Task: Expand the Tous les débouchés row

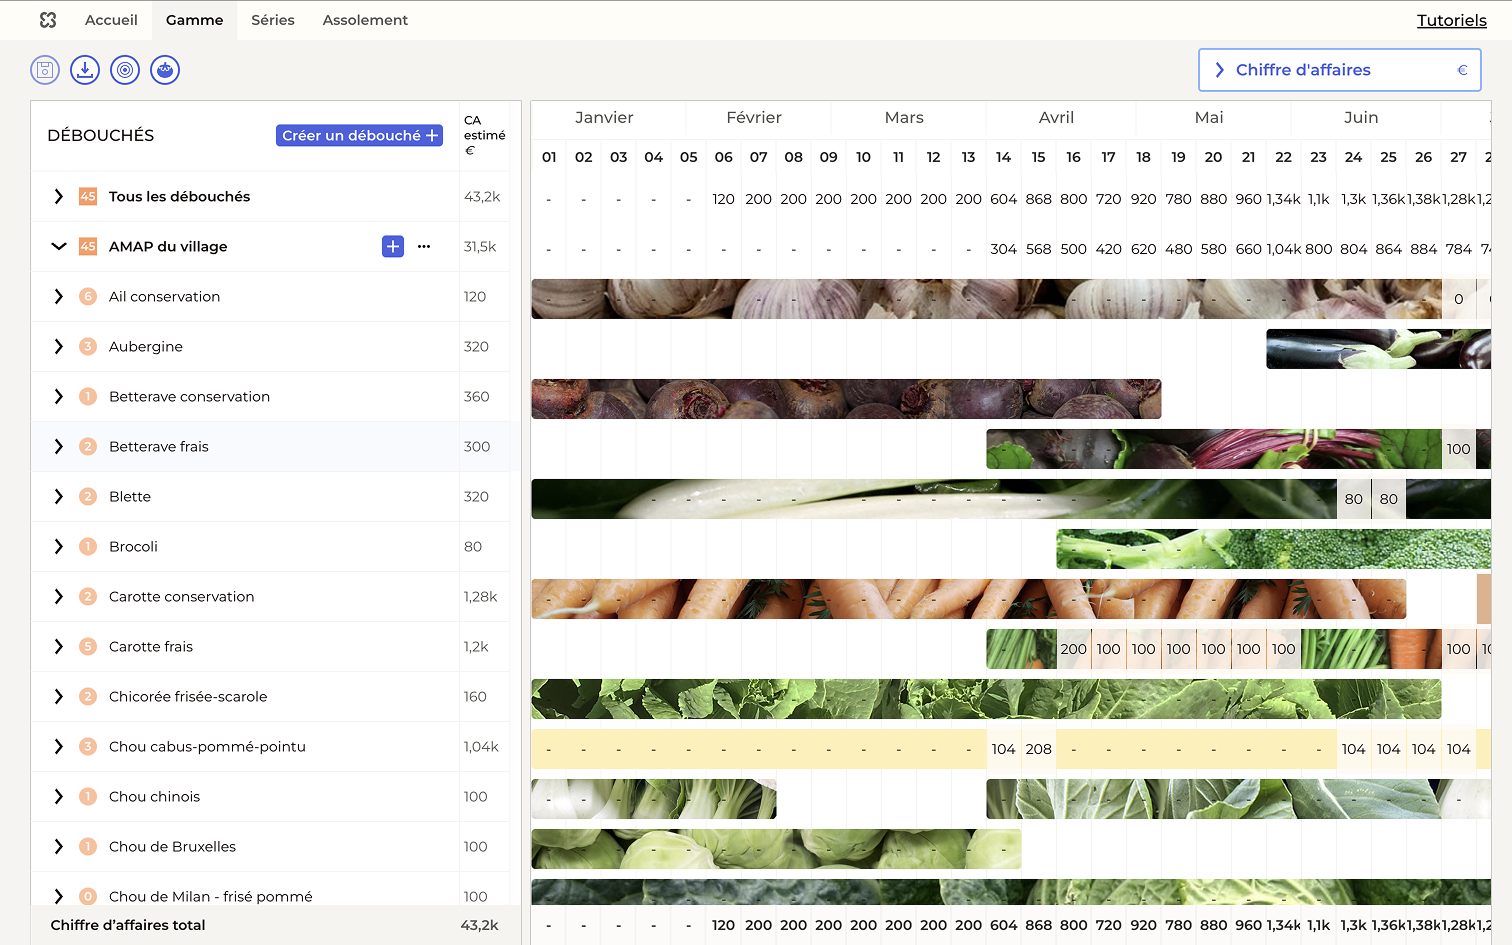Action: coord(58,196)
